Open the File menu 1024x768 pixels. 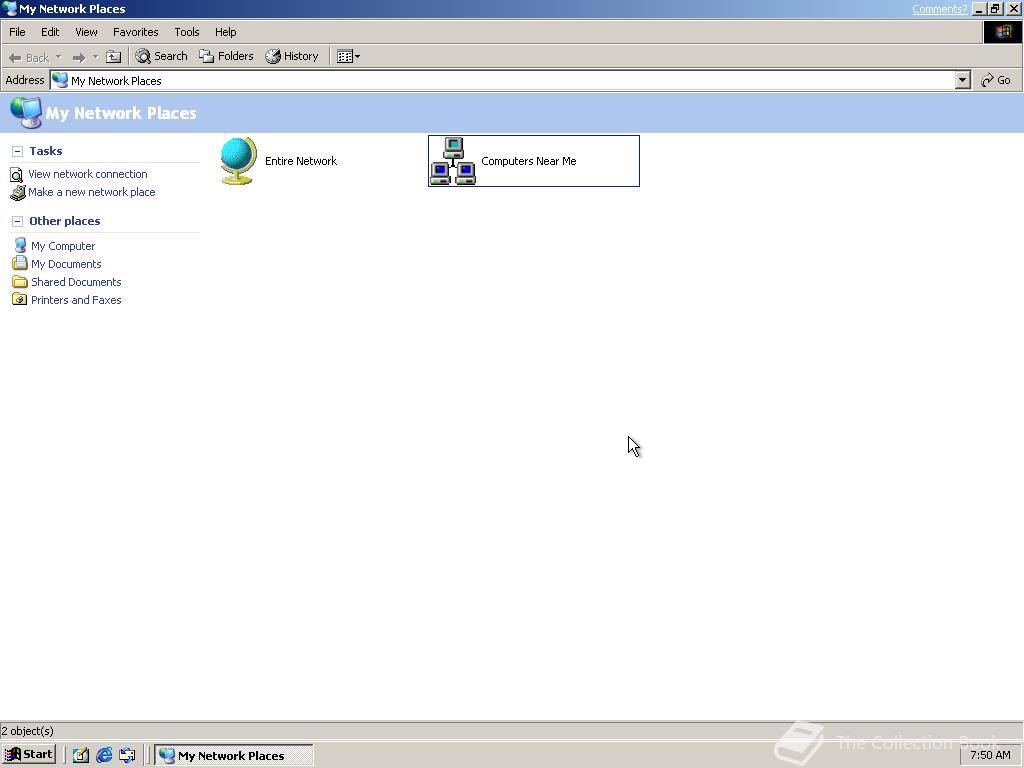pos(17,32)
